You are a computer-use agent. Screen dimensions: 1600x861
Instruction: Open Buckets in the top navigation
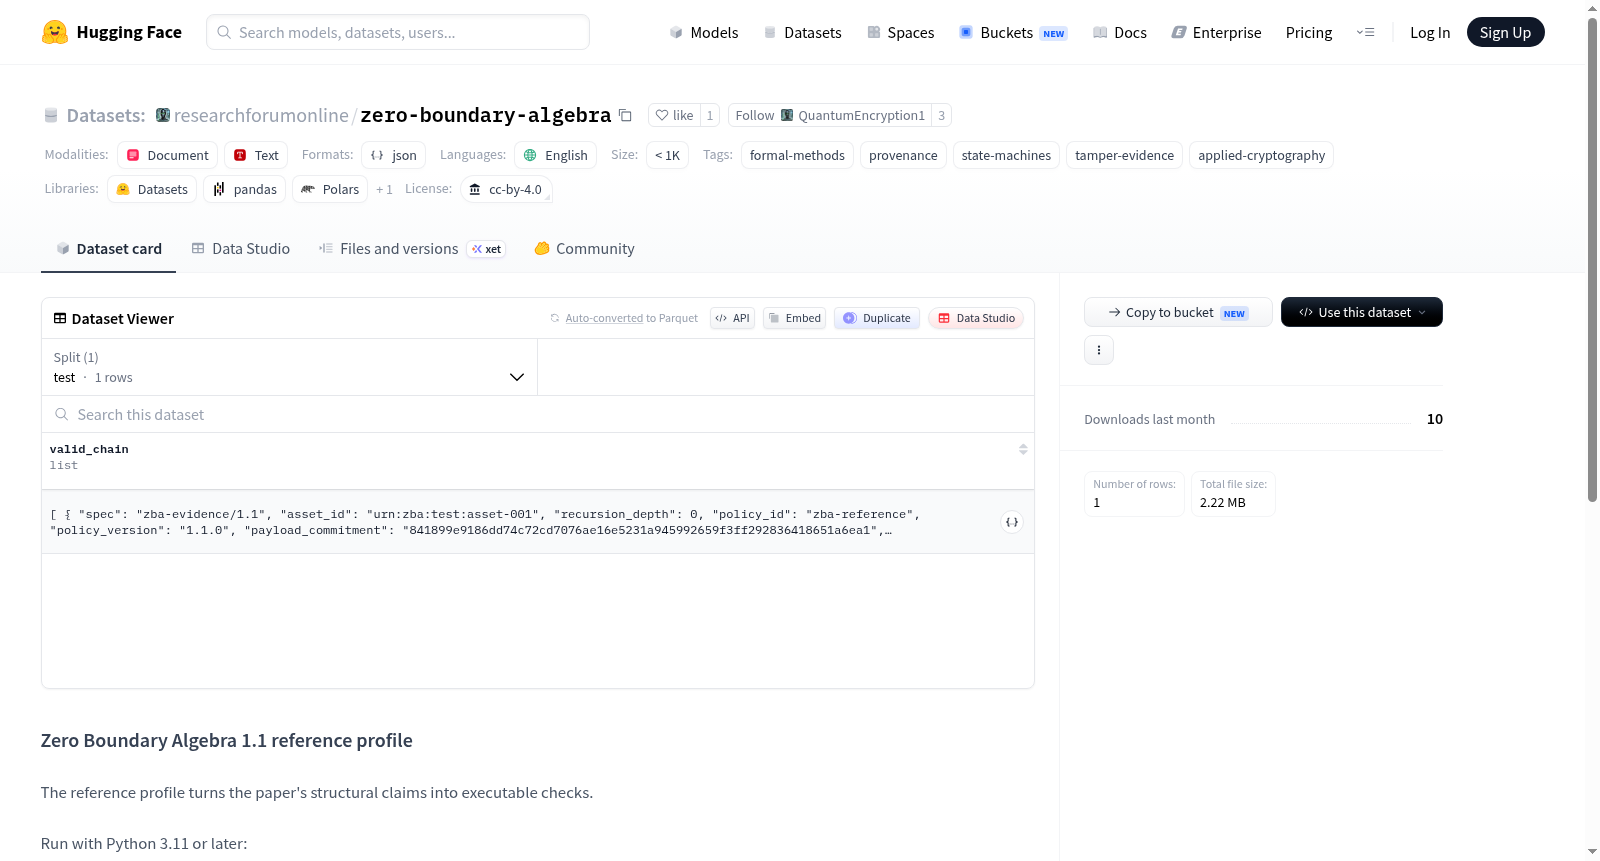[x=1013, y=32]
